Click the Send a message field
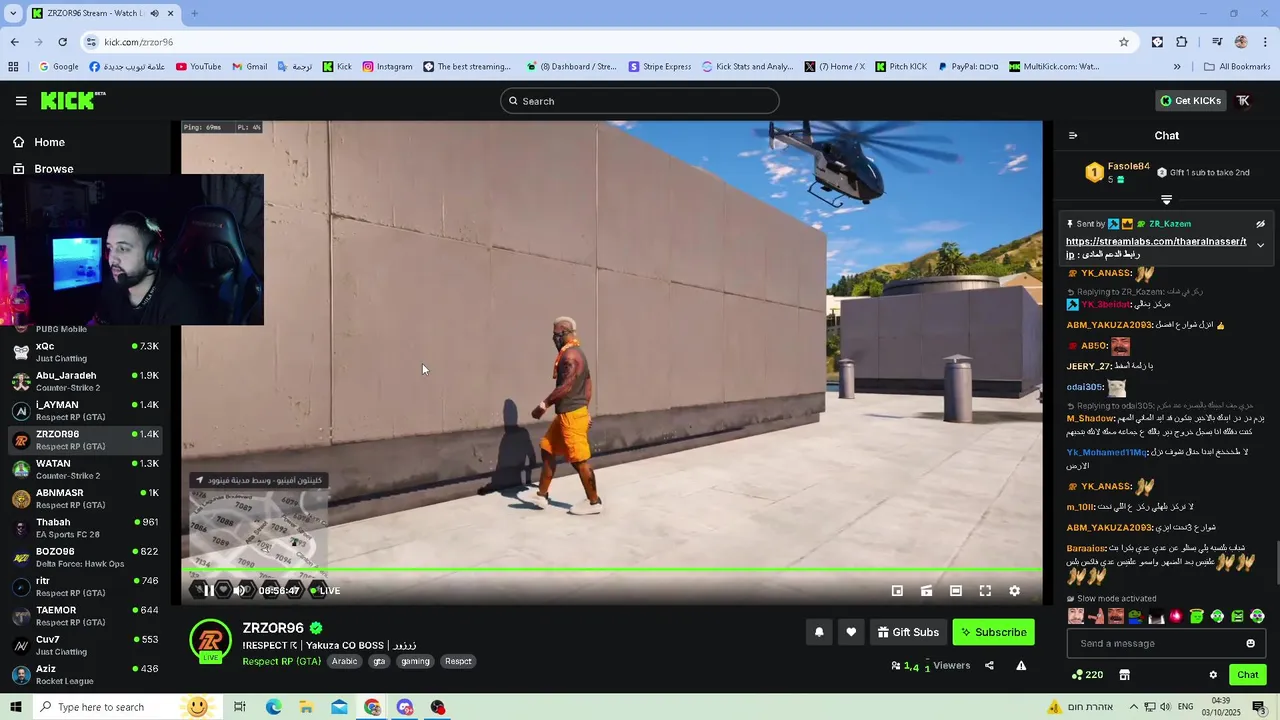The image size is (1280, 720). pyautogui.click(x=1158, y=643)
